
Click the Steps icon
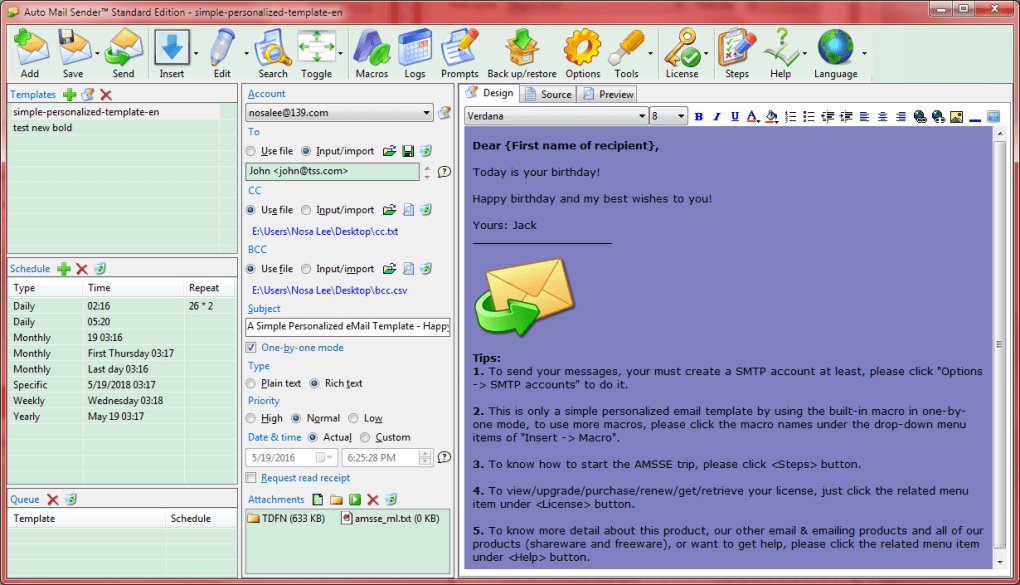click(736, 47)
